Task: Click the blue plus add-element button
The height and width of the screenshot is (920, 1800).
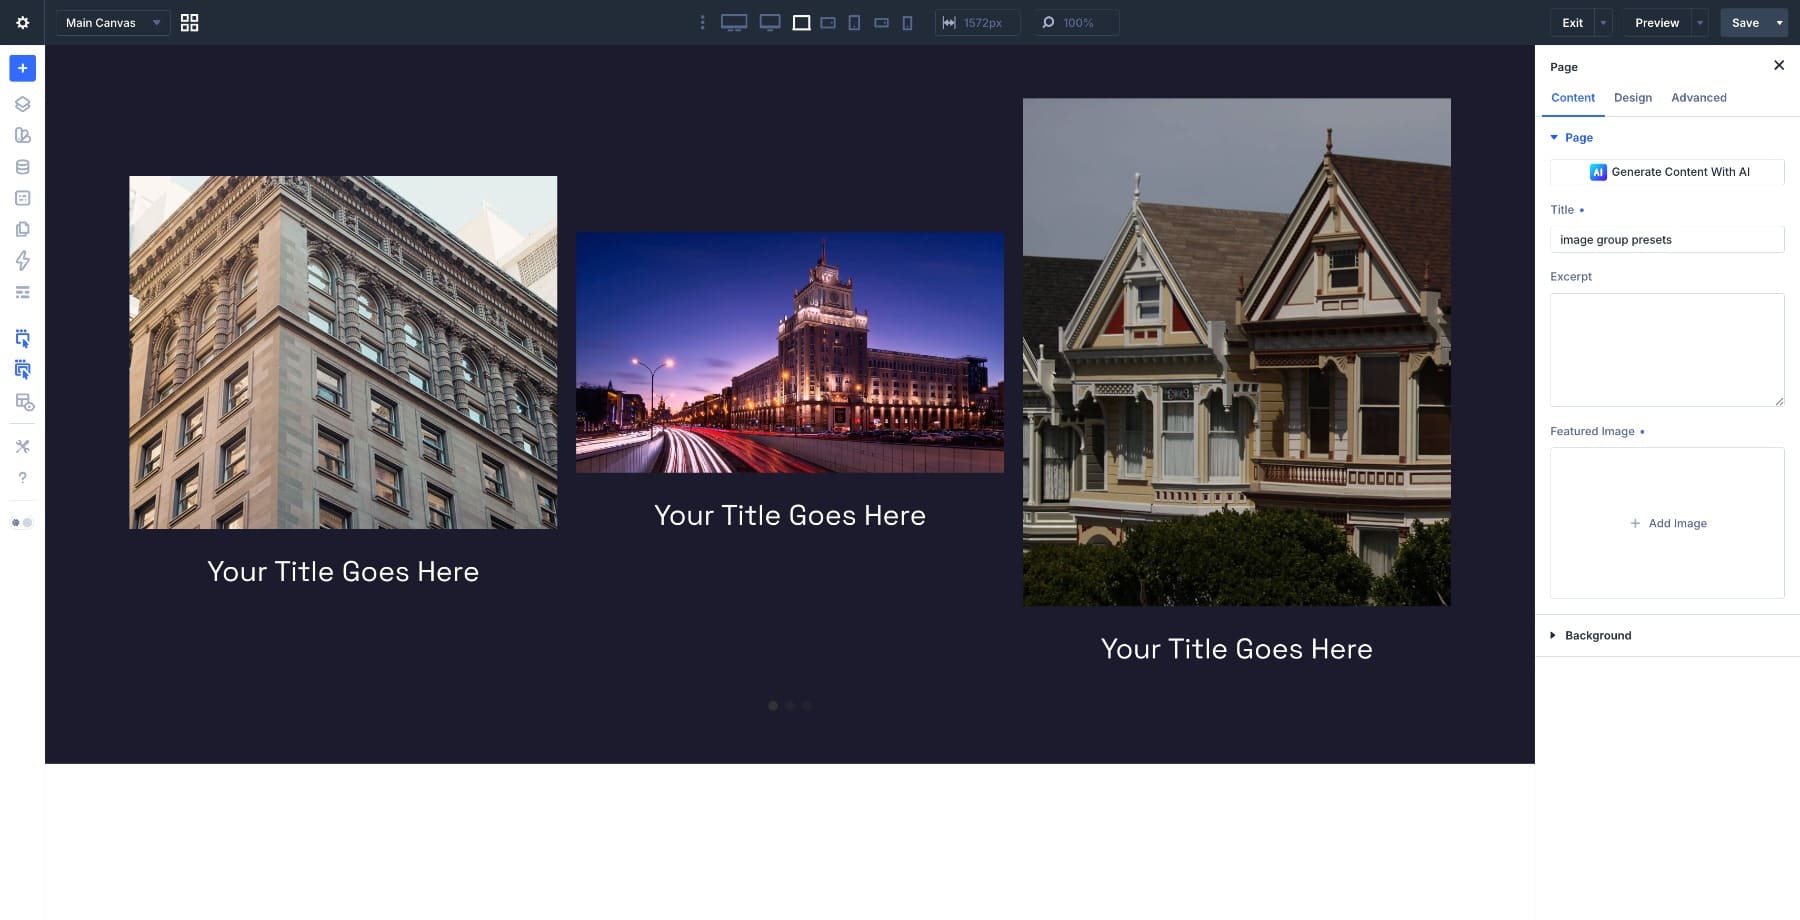Action: point(22,68)
